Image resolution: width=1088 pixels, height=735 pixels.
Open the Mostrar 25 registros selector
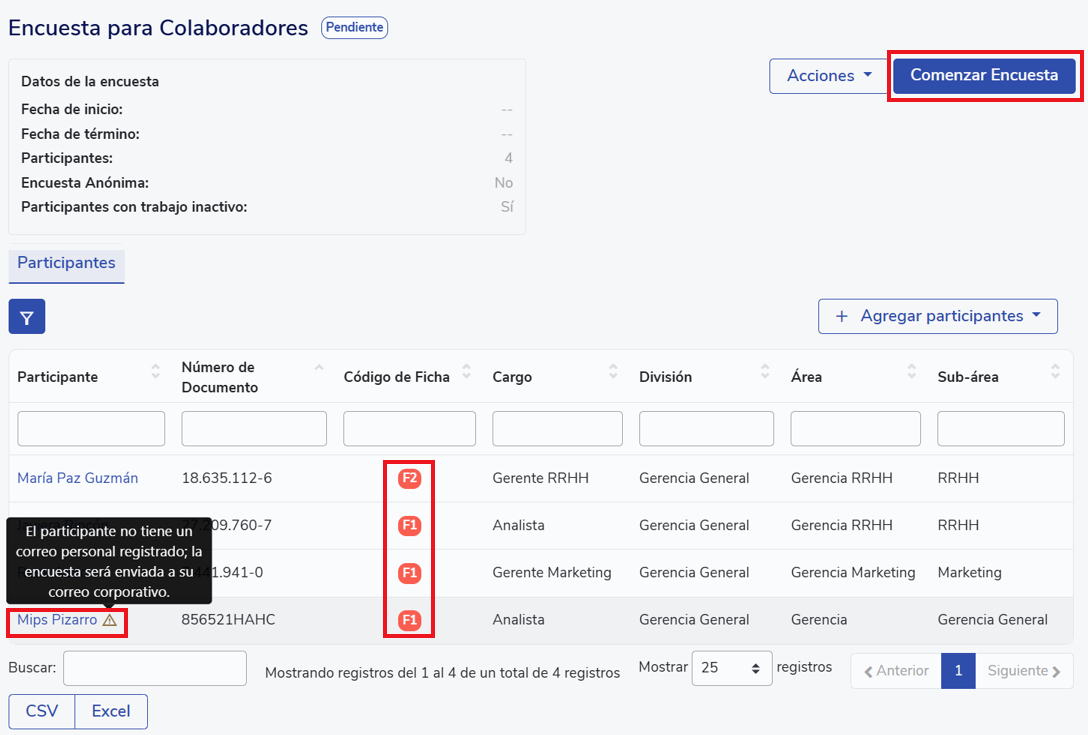click(x=732, y=668)
